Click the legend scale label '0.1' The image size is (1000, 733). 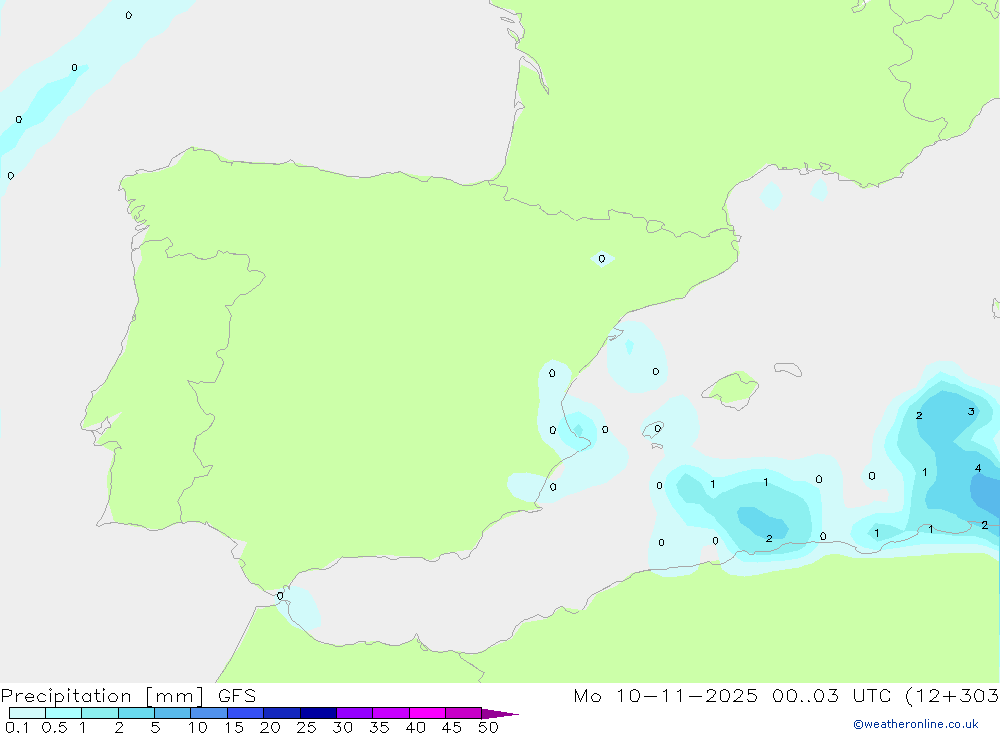[17, 727]
